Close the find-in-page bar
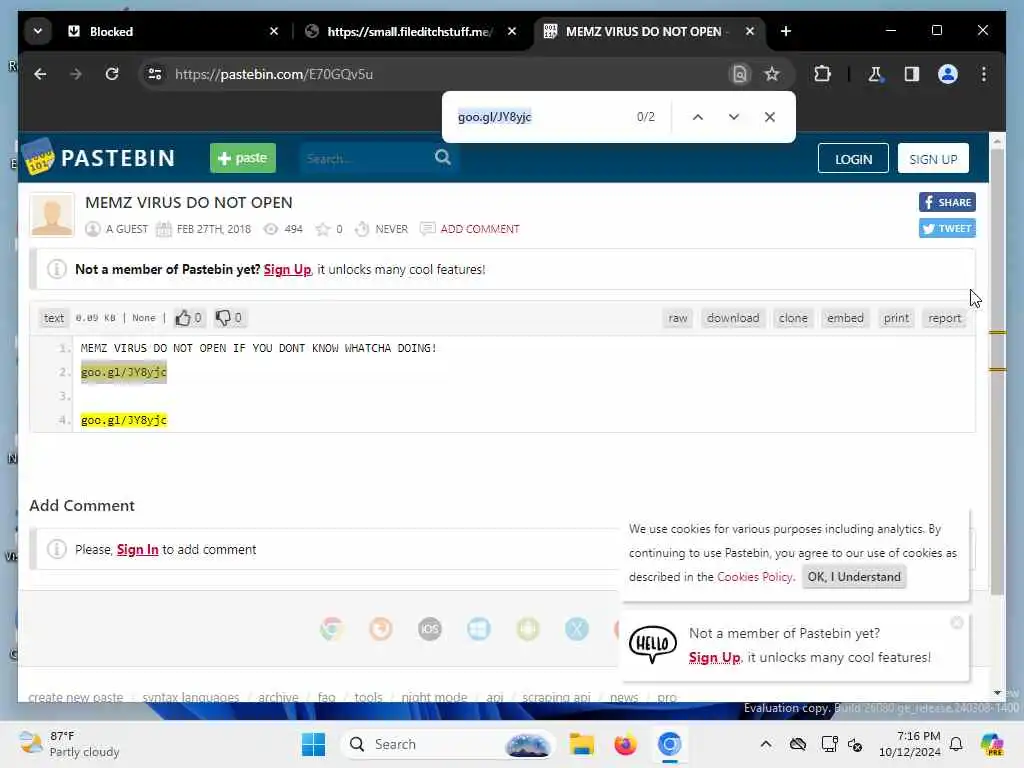The image size is (1024, 768). pos(770,117)
